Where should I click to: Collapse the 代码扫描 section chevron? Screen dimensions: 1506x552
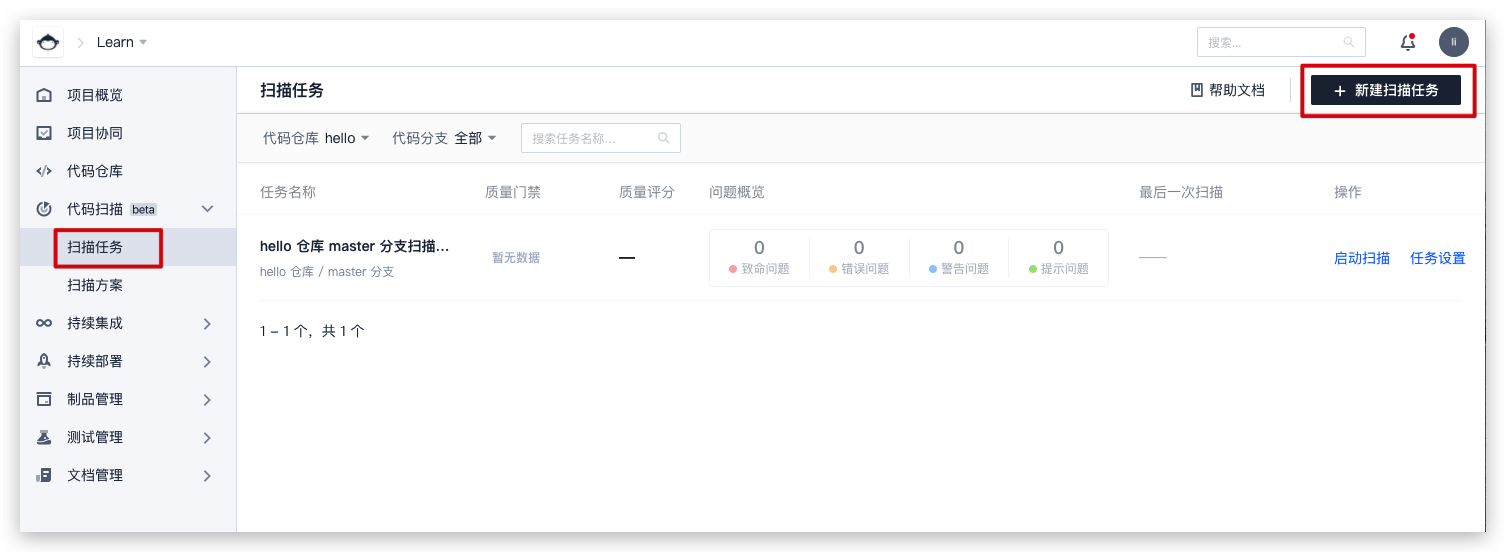pyautogui.click(x=208, y=209)
